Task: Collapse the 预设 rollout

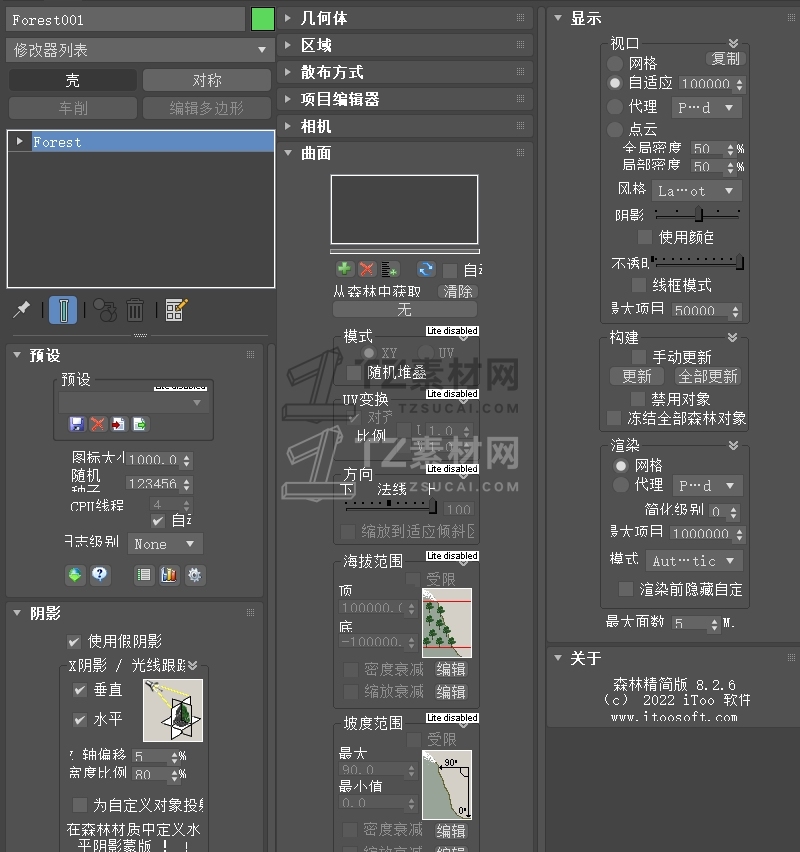Action: point(134,355)
